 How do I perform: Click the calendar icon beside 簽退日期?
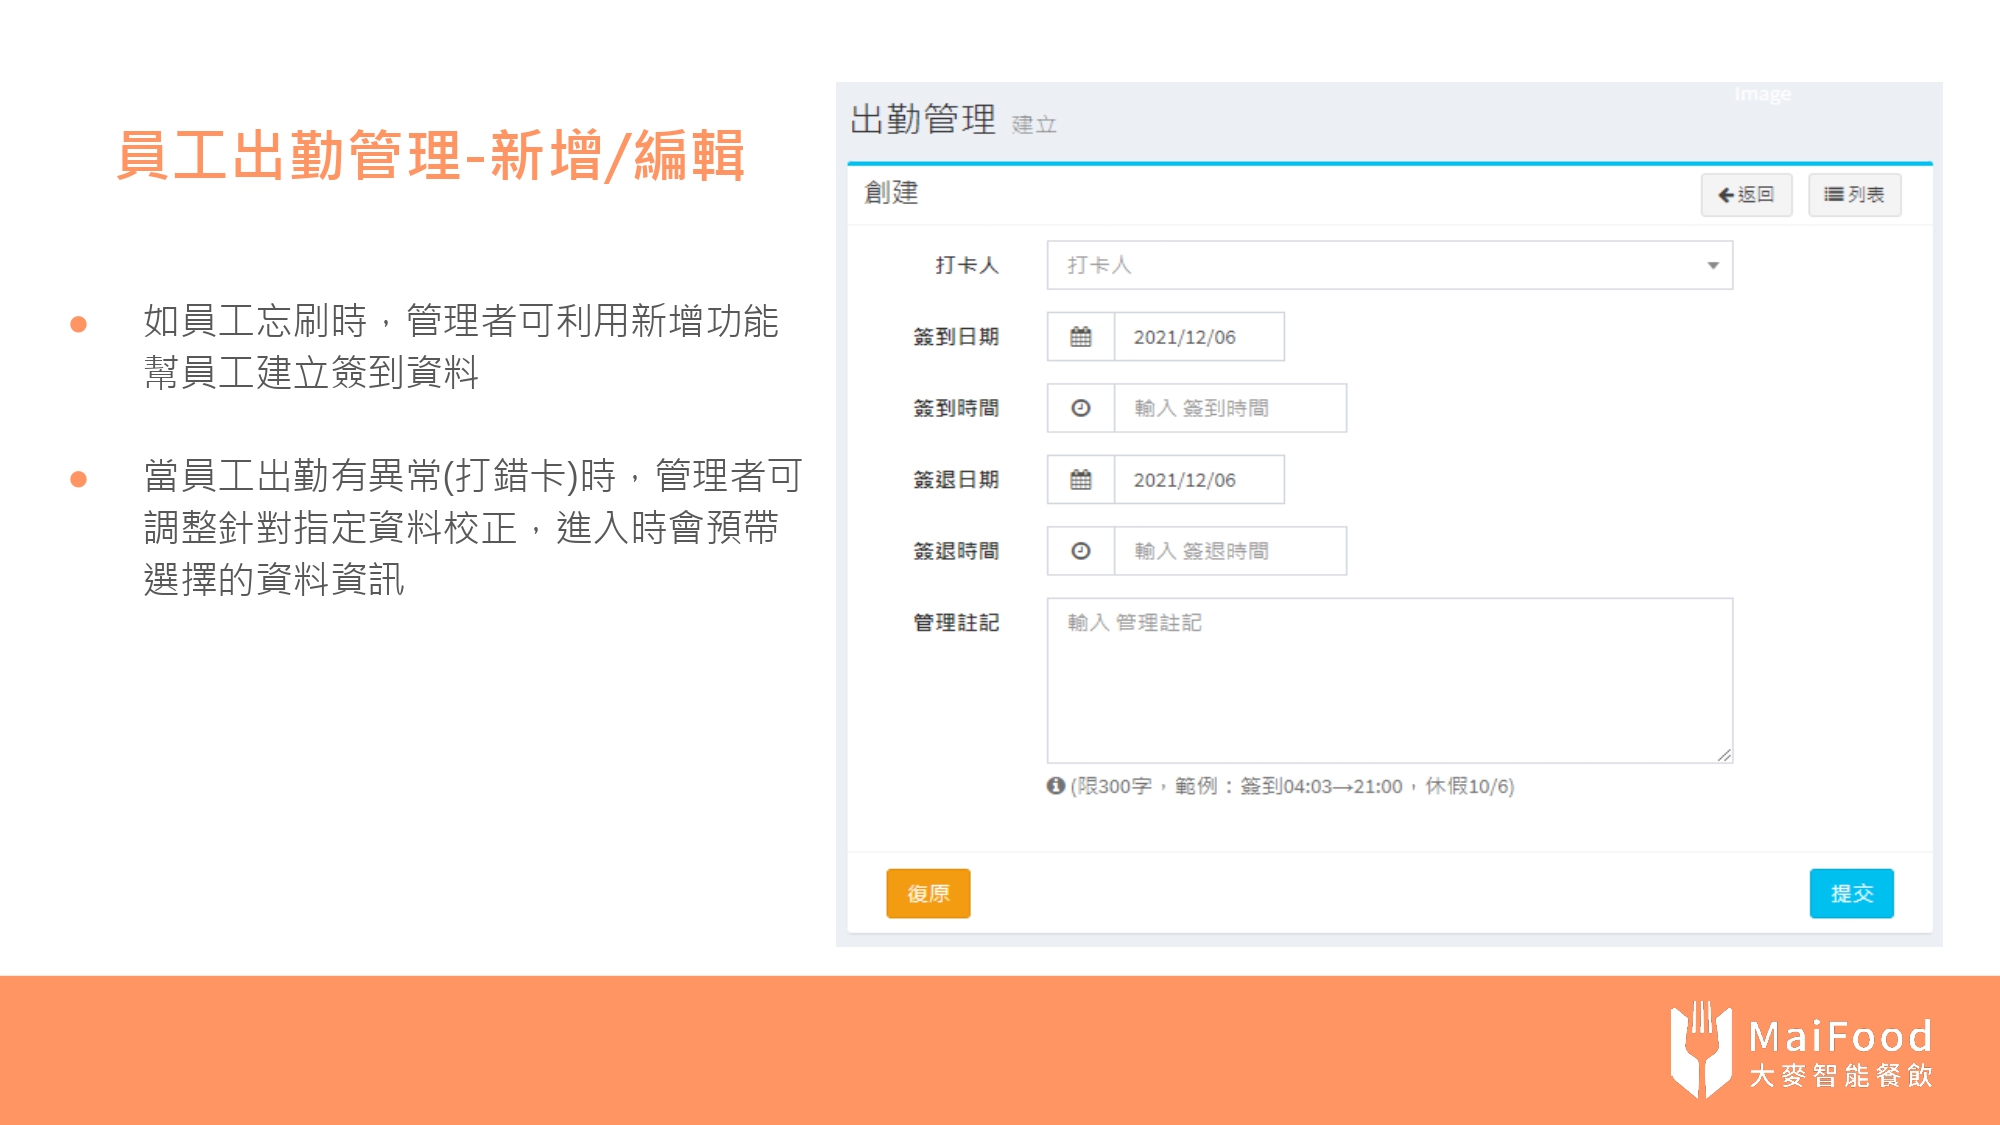(x=1080, y=480)
